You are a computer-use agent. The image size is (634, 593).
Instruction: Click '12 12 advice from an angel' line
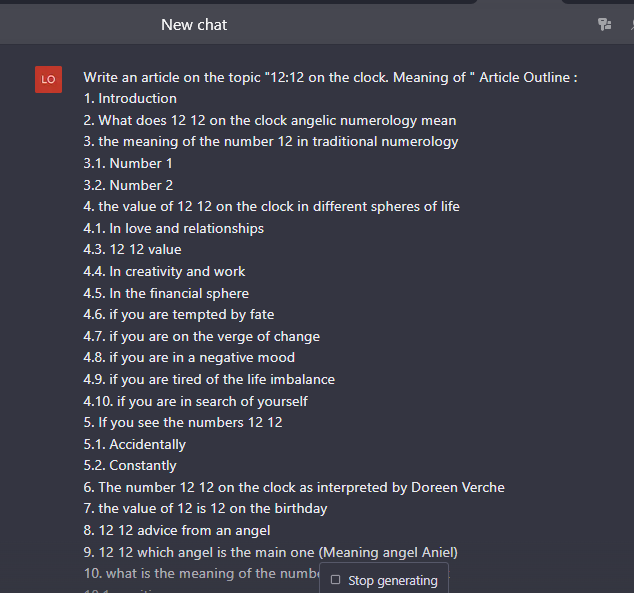point(177,530)
